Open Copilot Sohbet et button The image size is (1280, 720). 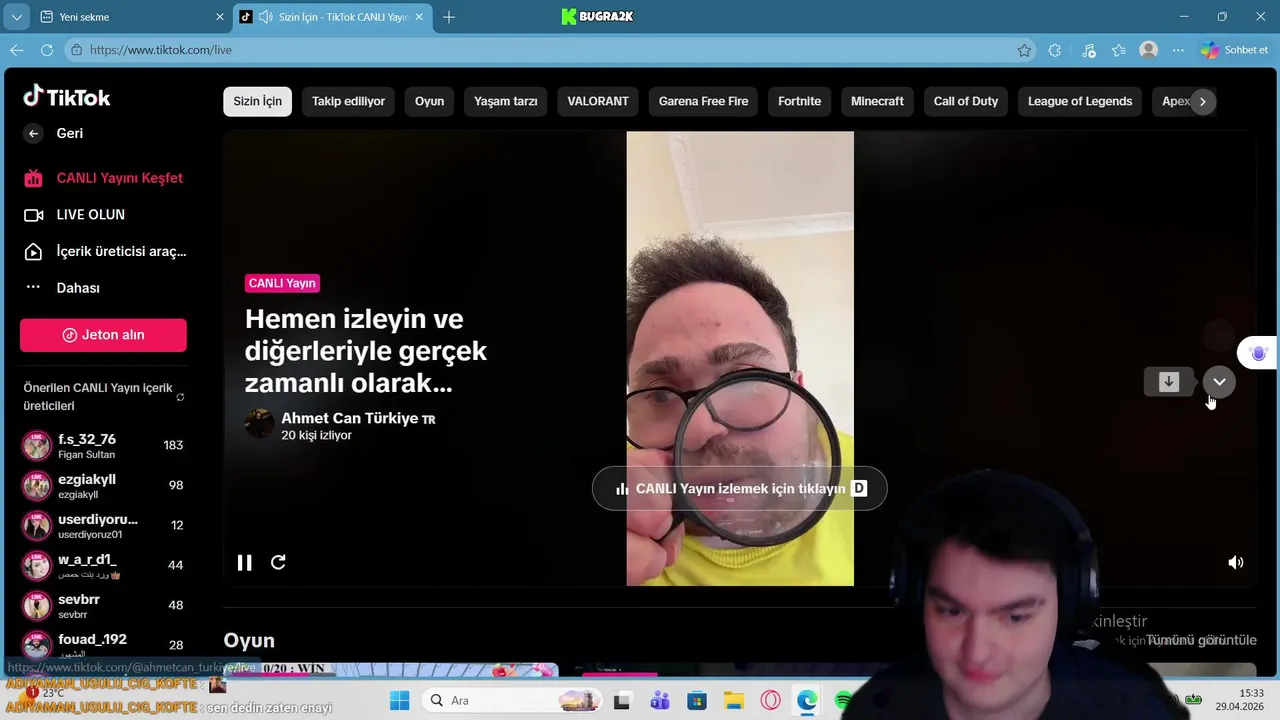[x=1236, y=50]
